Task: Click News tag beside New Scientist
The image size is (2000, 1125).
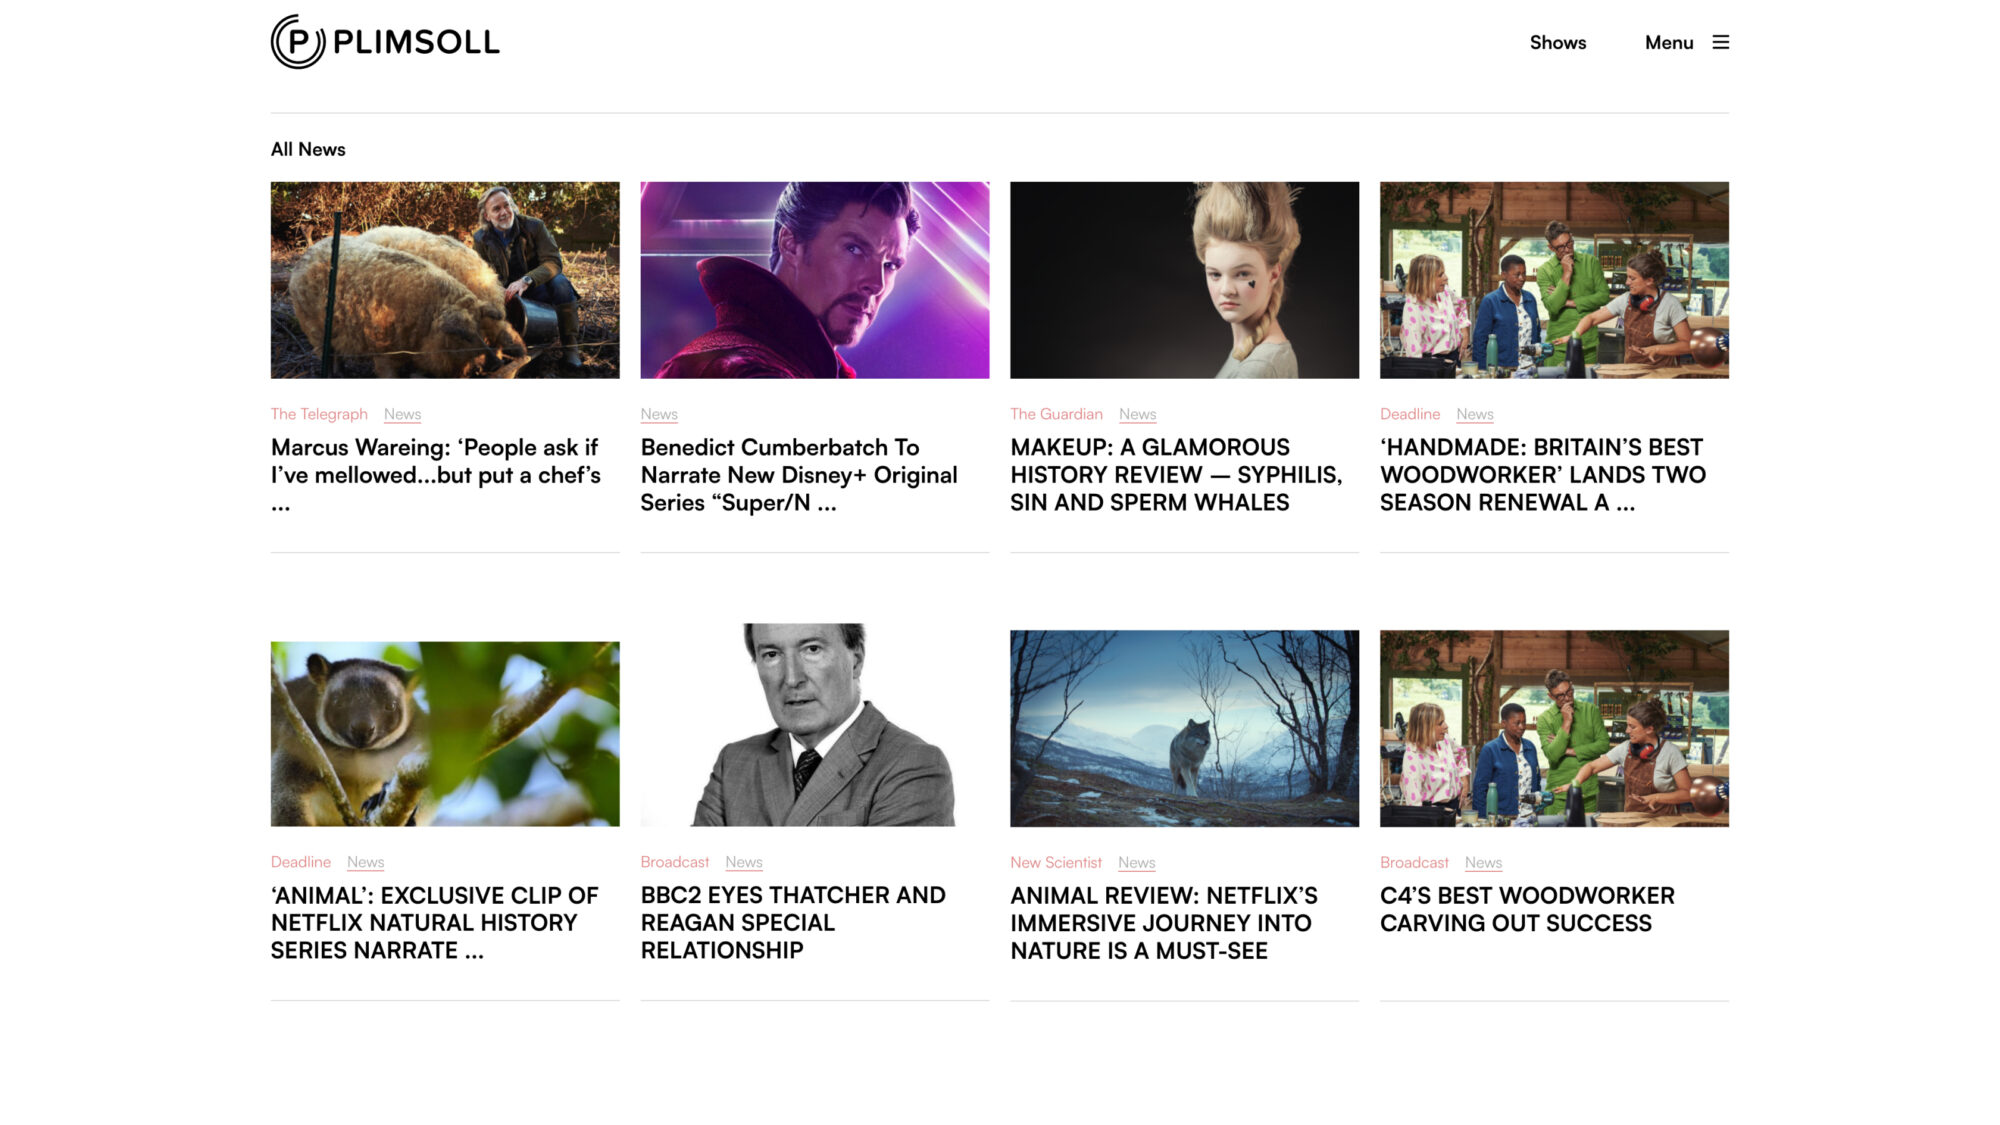Action: pos(1136,862)
